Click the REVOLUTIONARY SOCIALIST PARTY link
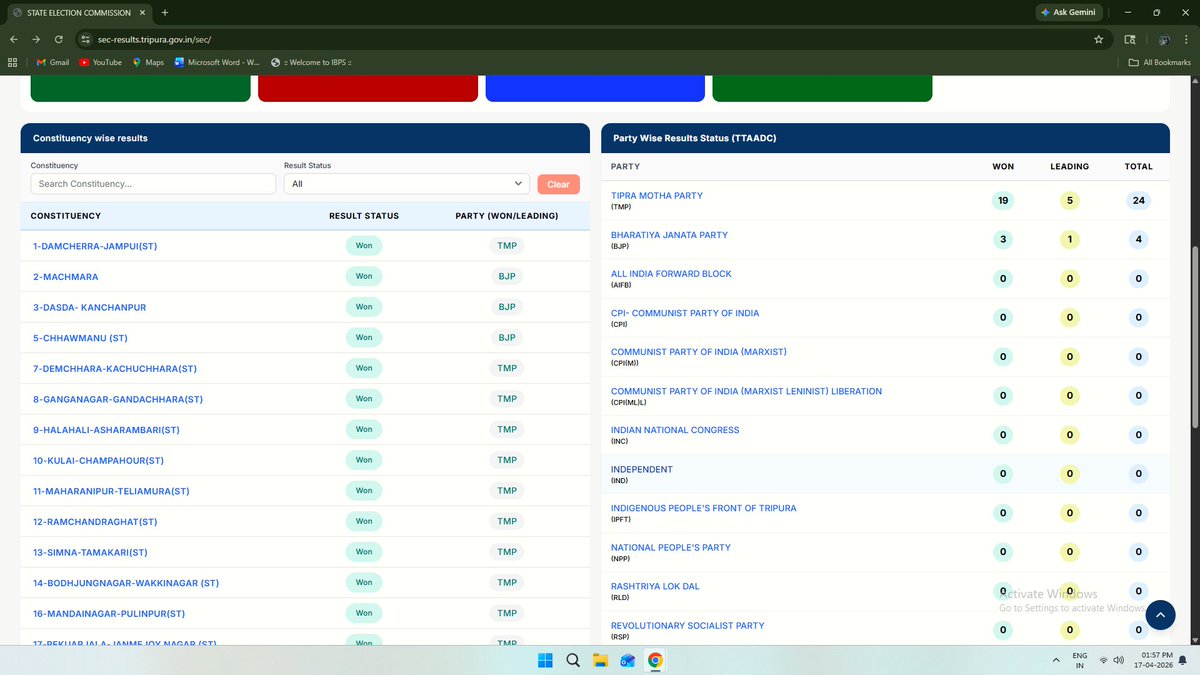 [x=688, y=625]
